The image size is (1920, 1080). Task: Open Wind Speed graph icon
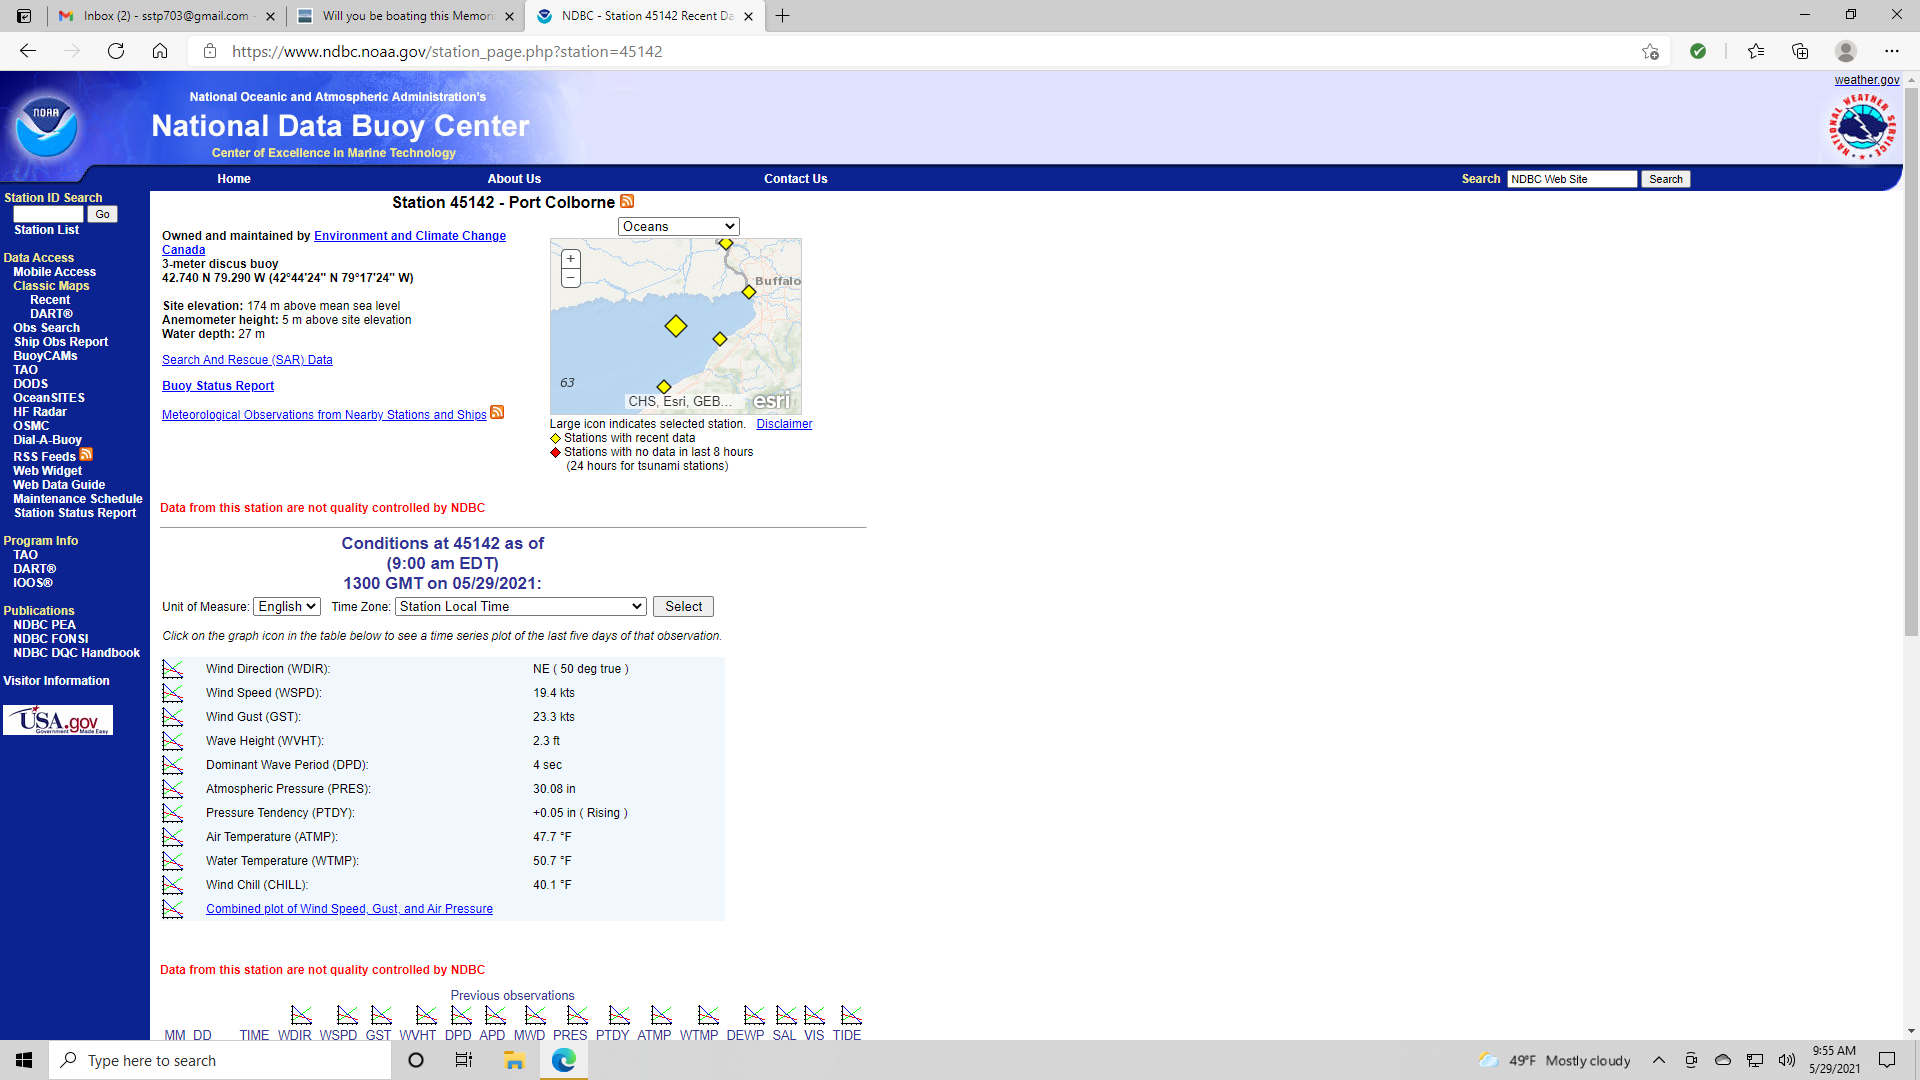click(173, 693)
